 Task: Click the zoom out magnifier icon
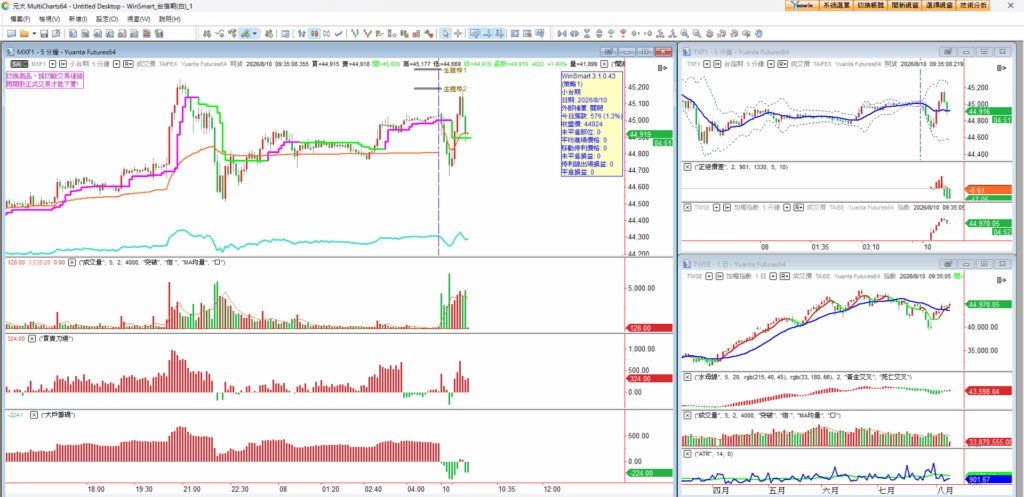(697, 33)
